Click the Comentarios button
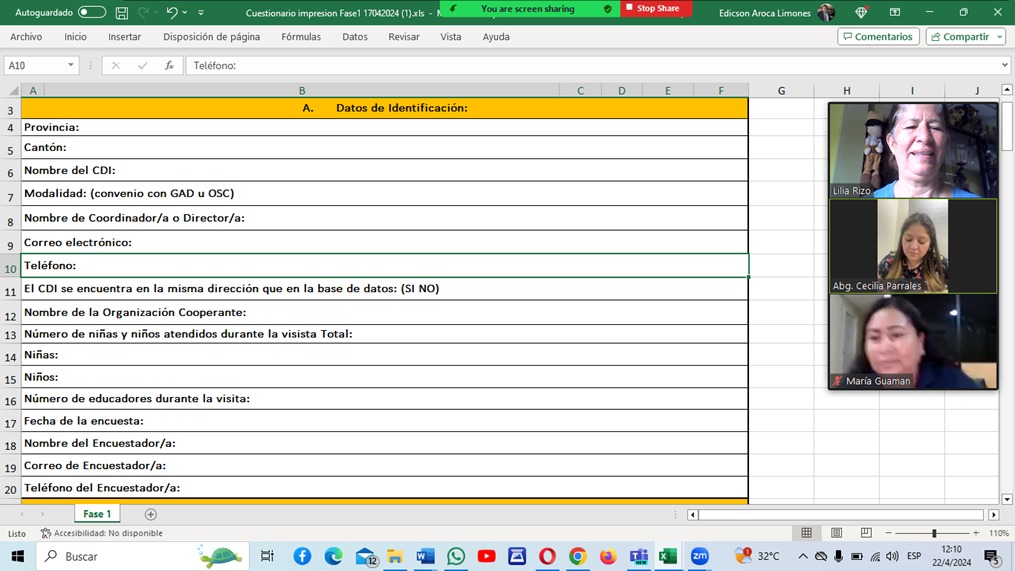The image size is (1015, 571). [878, 37]
